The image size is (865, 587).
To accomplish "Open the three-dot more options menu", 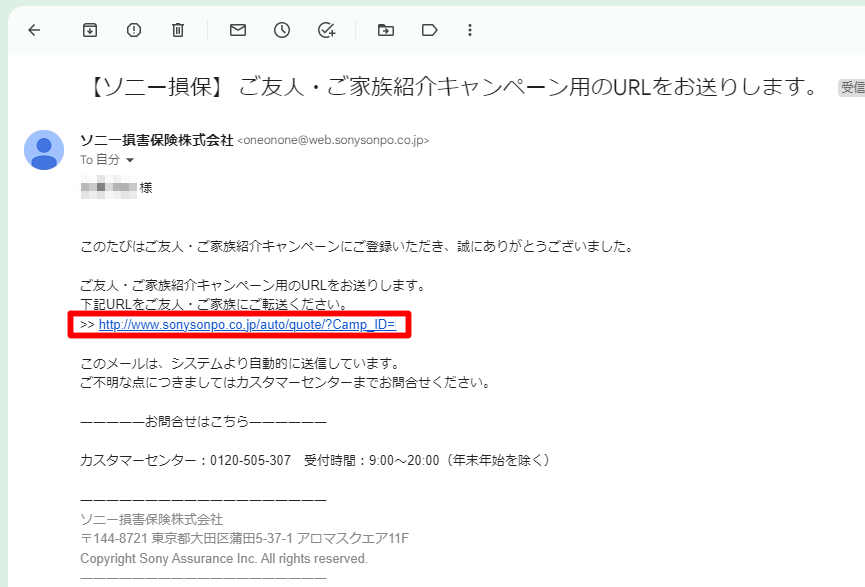I will [470, 30].
